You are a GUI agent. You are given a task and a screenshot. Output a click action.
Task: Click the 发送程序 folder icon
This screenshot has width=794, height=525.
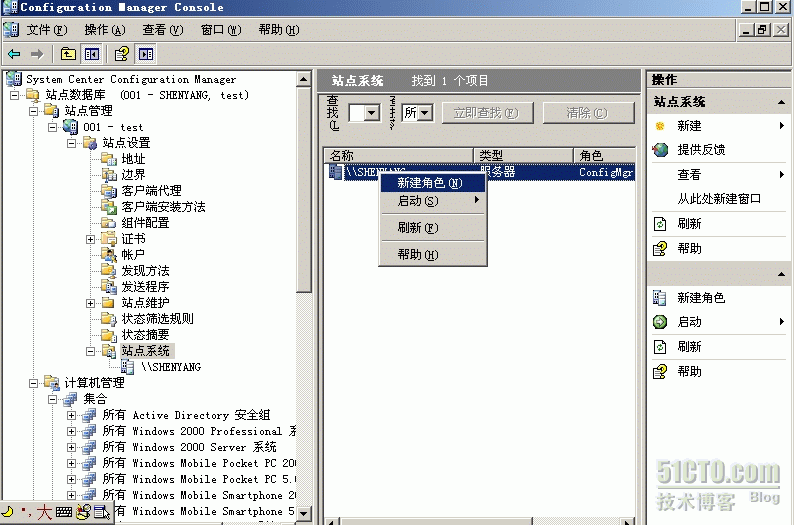pos(109,287)
